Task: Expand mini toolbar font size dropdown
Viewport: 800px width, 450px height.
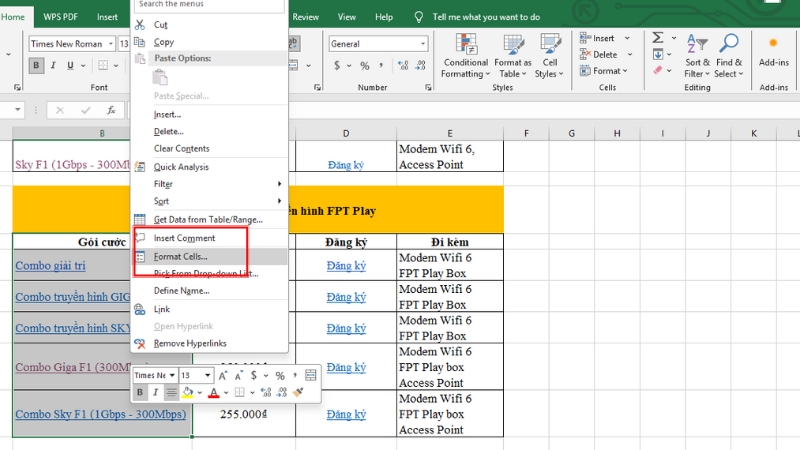Action: pos(208,375)
